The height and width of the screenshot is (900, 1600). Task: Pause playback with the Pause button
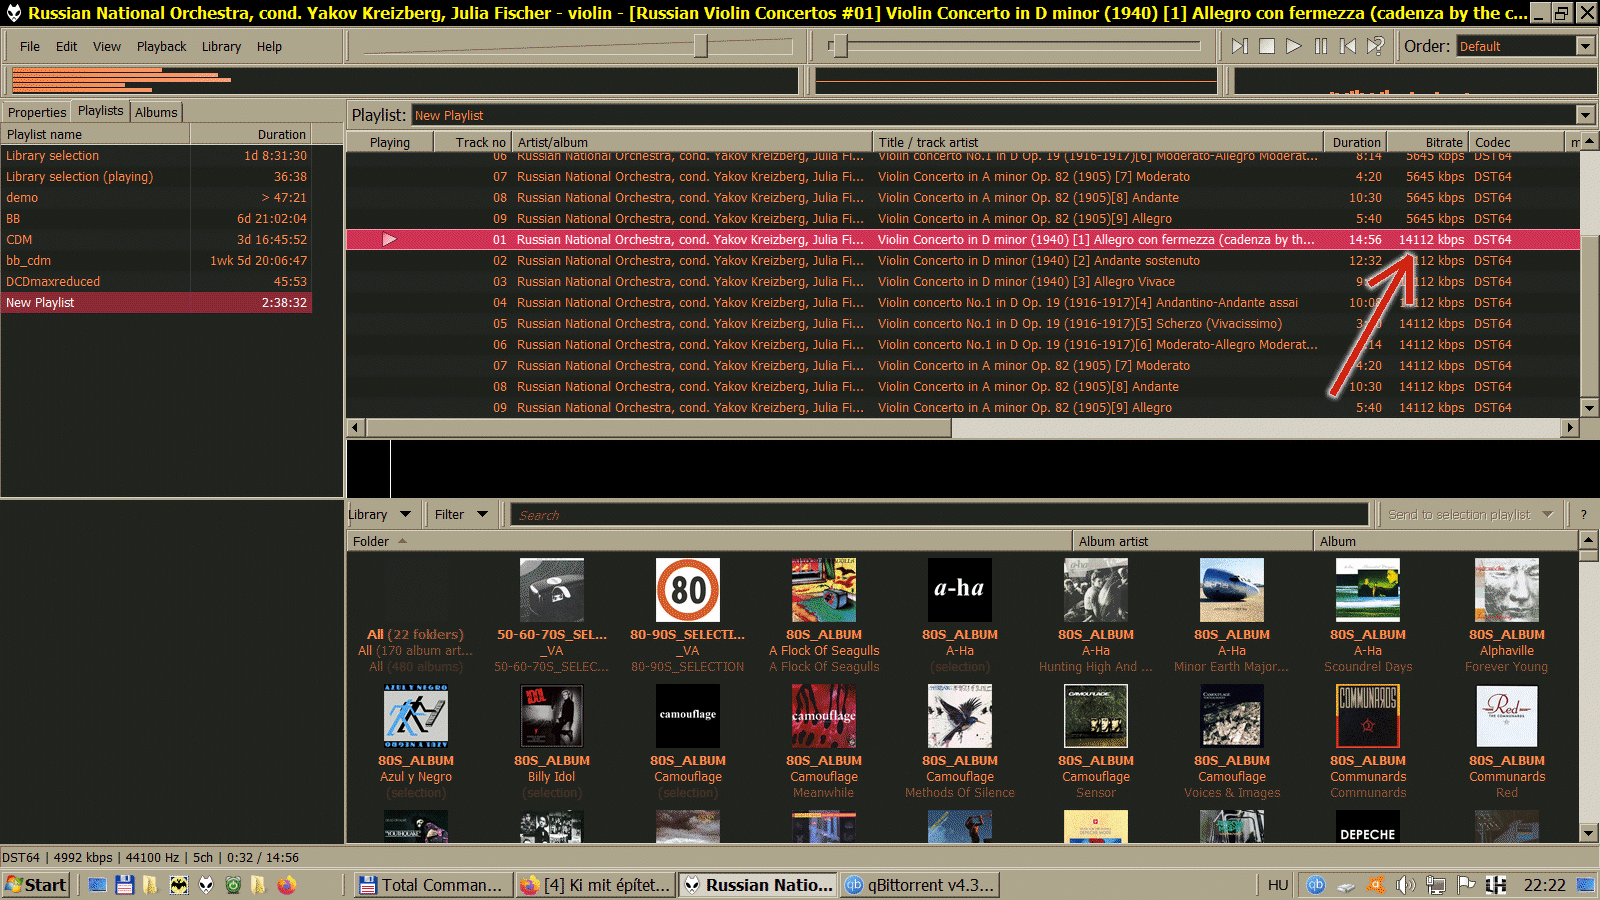coord(1321,46)
